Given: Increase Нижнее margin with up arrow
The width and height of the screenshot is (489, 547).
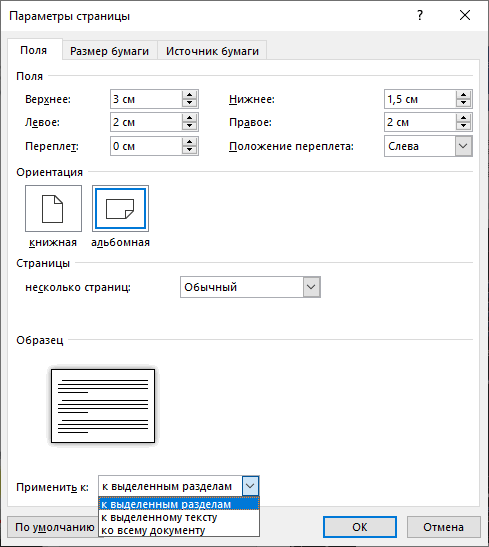Looking at the screenshot, I should click(464, 95).
